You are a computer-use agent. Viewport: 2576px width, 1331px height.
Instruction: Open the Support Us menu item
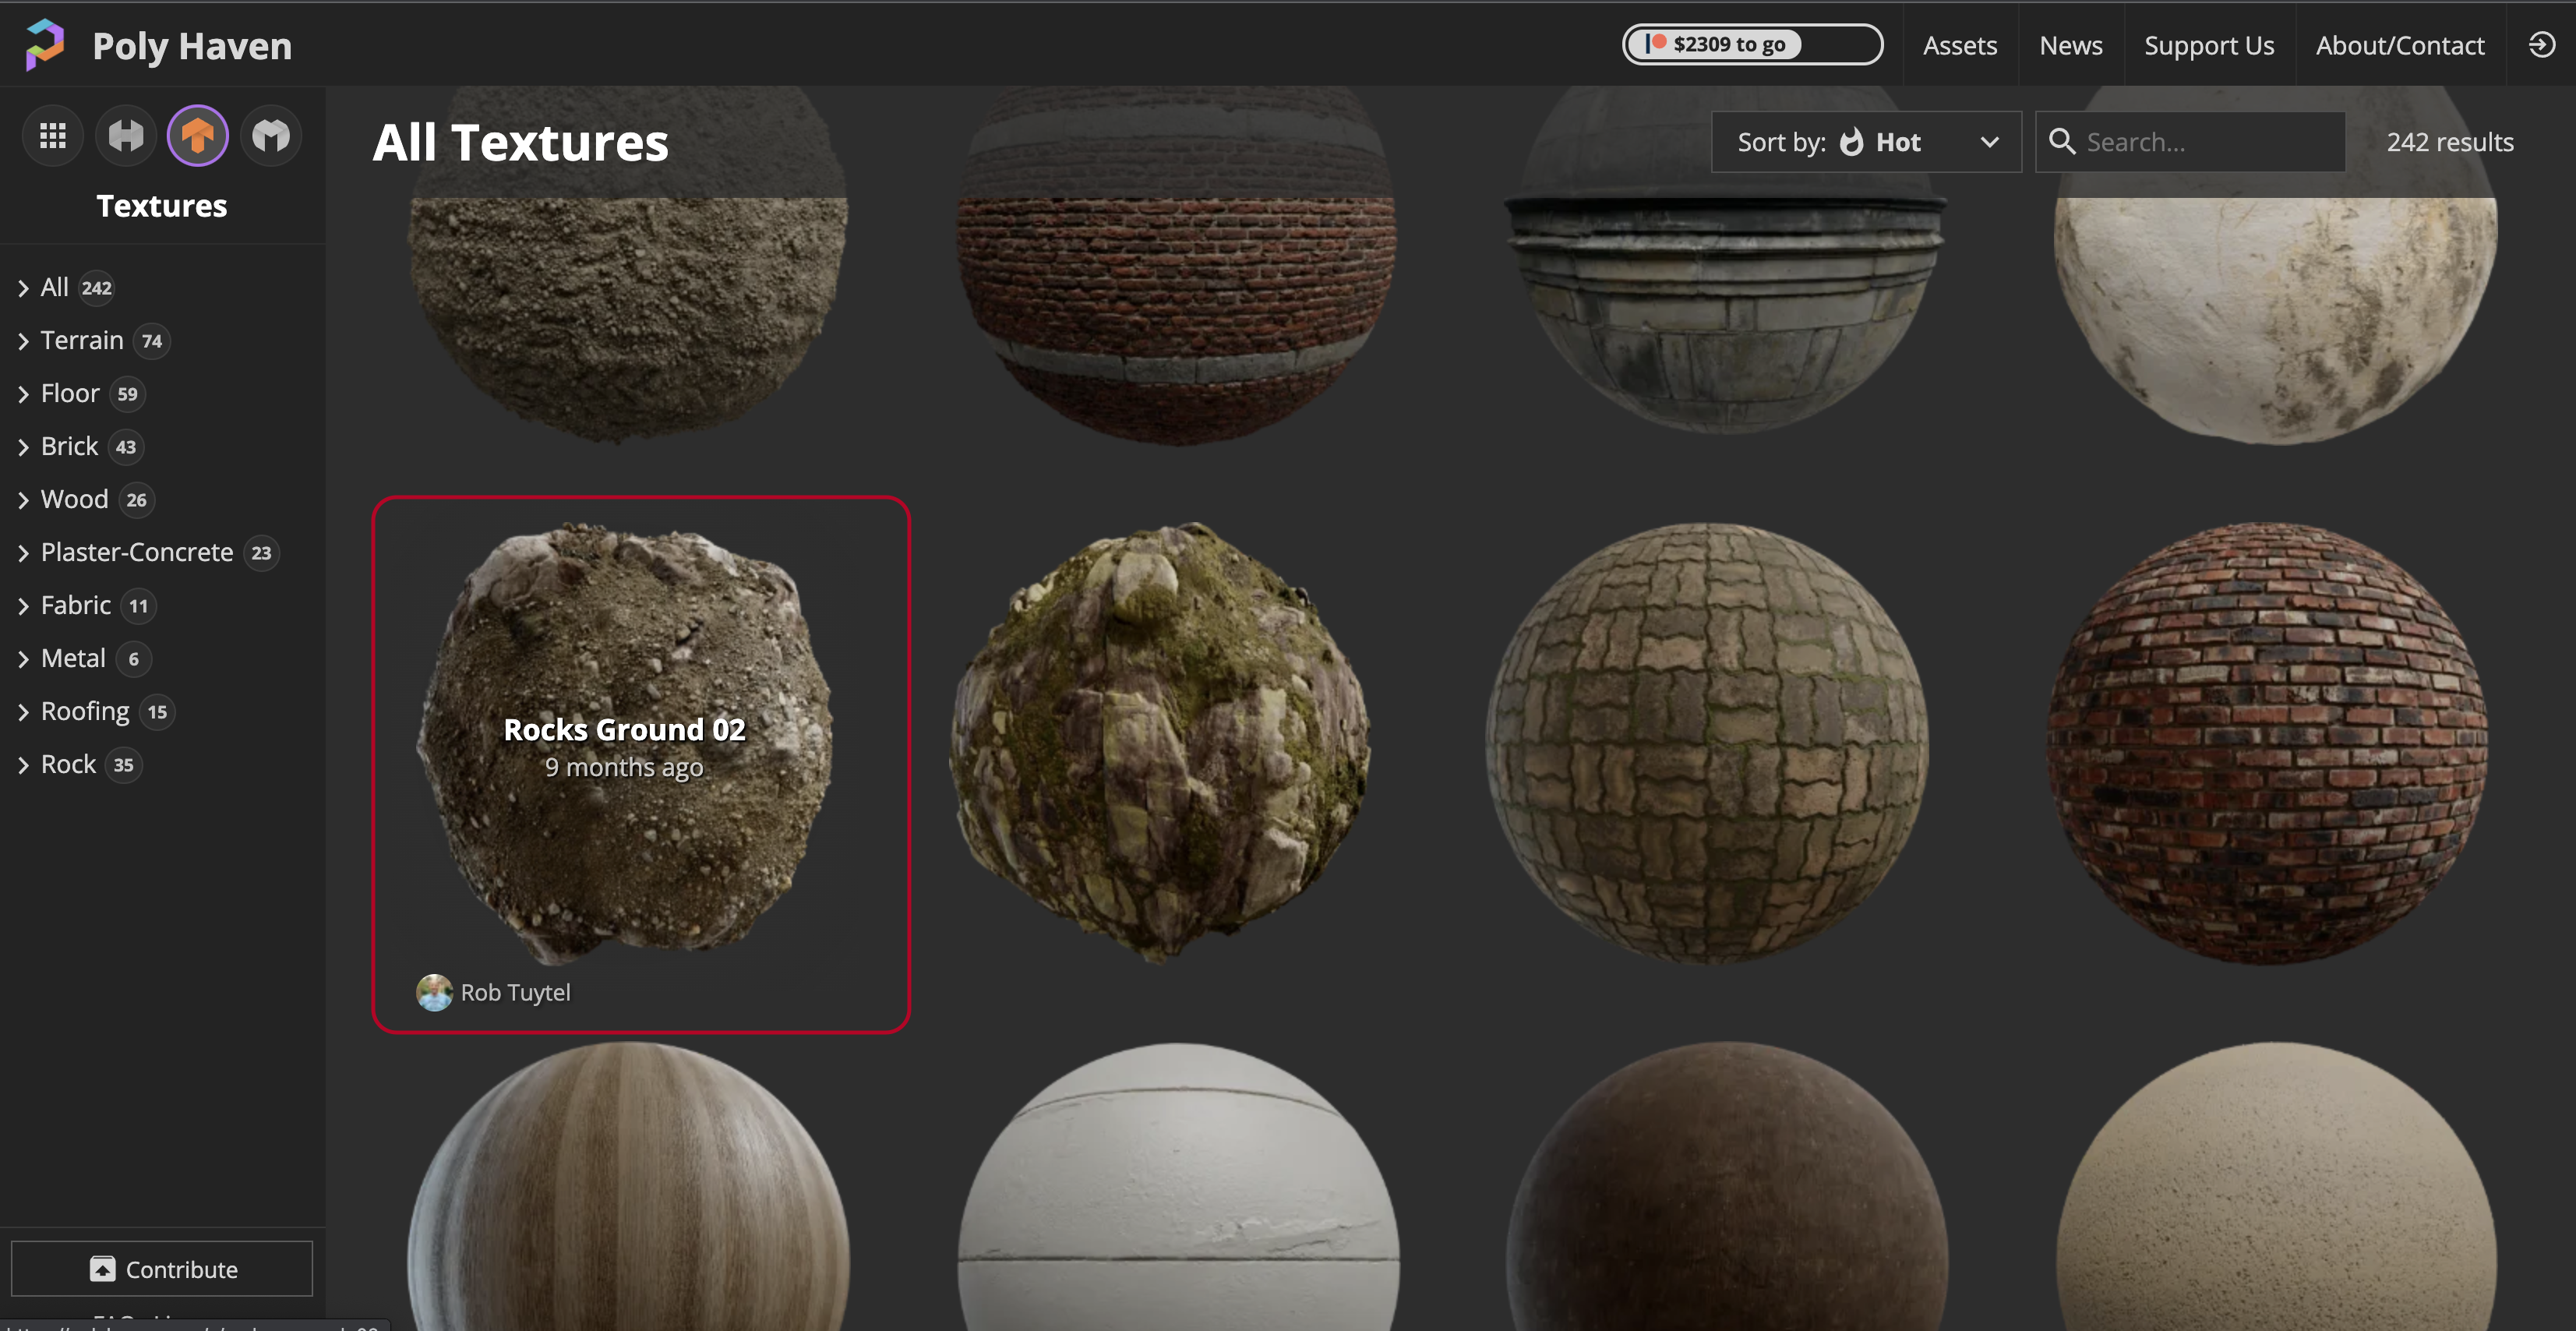(2208, 45)
